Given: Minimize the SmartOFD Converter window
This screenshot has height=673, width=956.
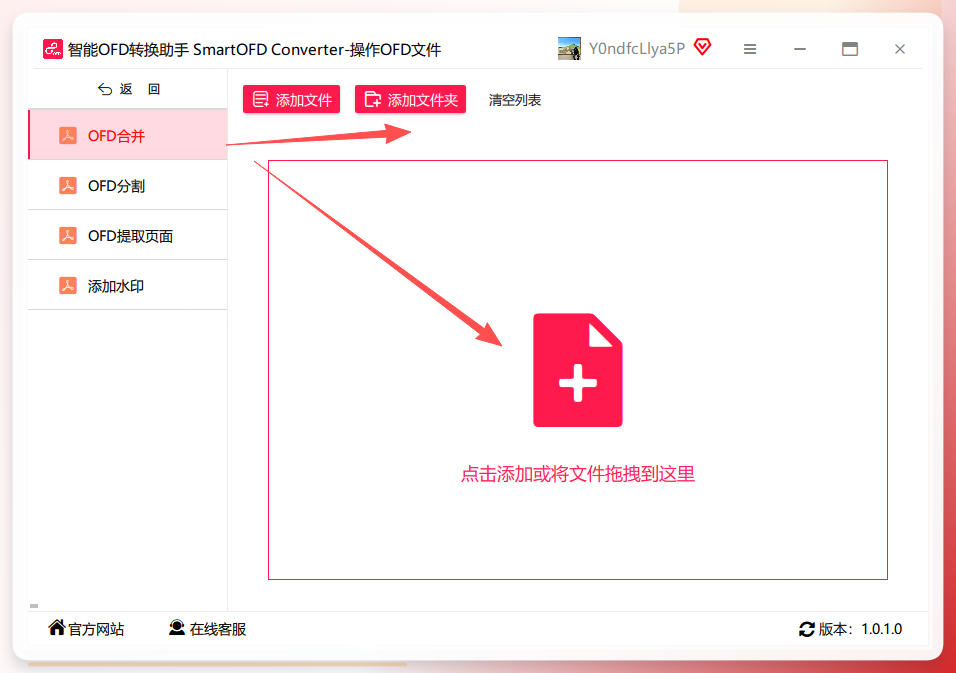Looking at the screenshot, I should tap(800, 49).
